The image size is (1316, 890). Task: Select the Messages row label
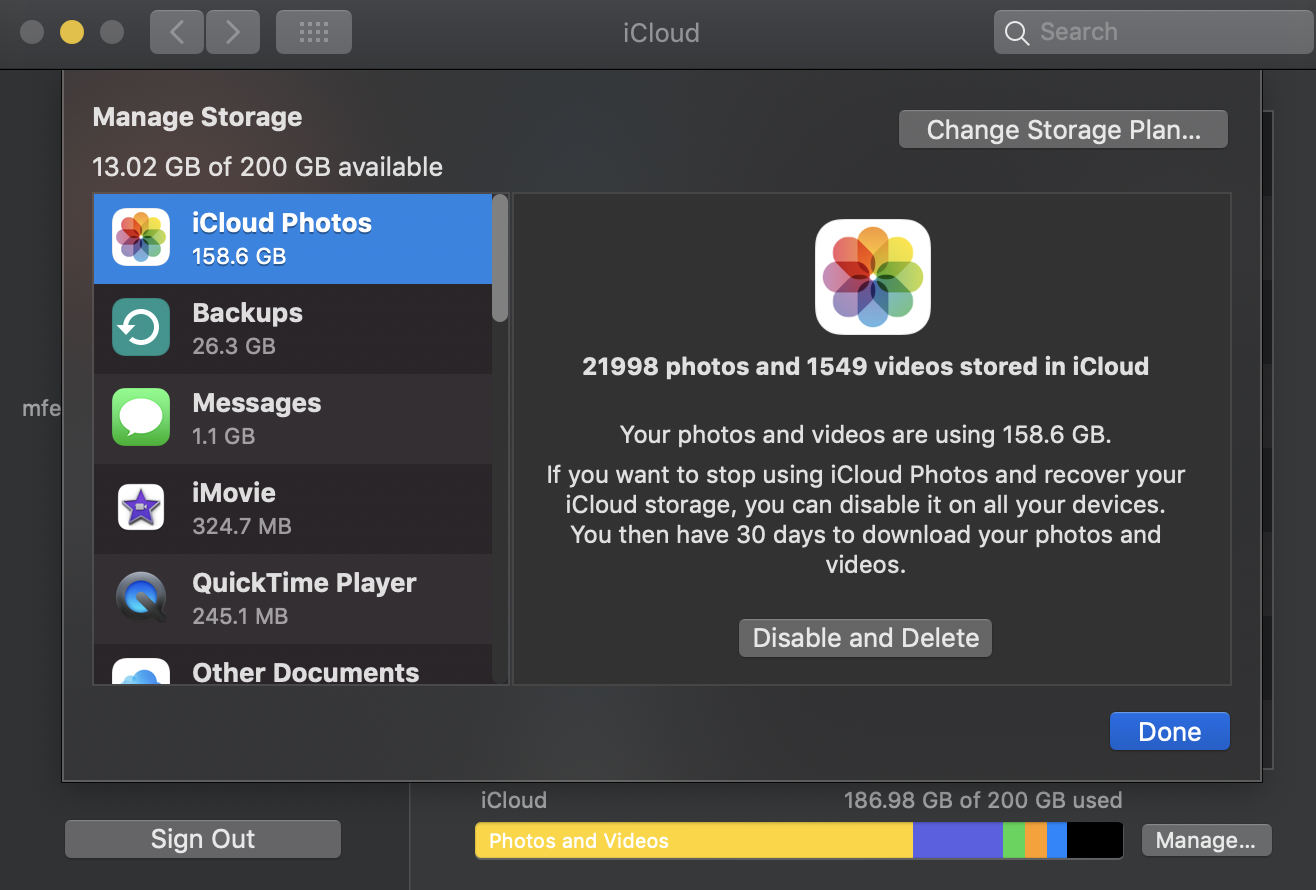point(257,403)
